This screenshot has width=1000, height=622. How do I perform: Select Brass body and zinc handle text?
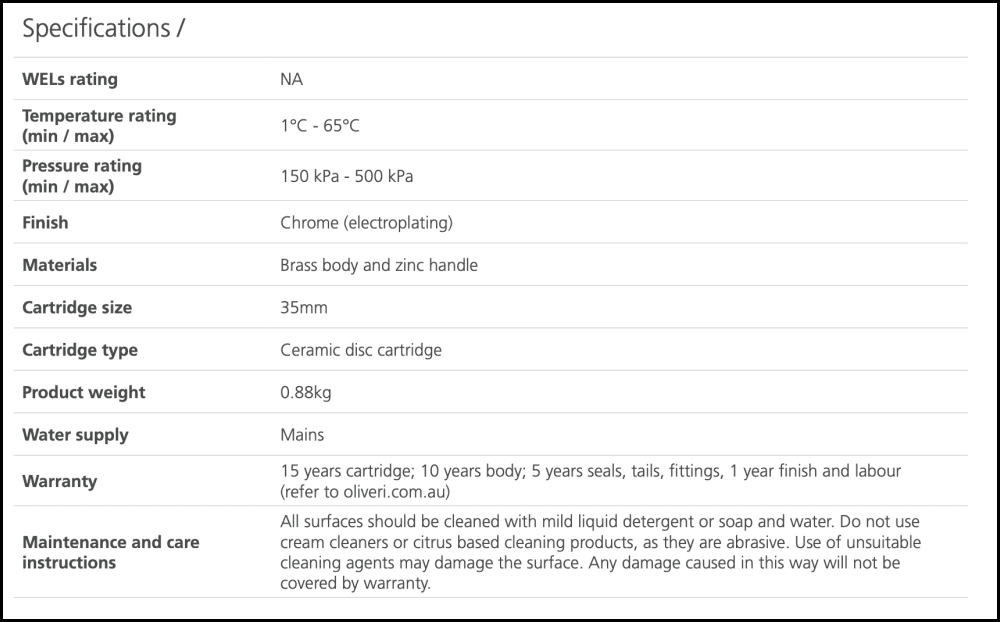tap(379, 265)
